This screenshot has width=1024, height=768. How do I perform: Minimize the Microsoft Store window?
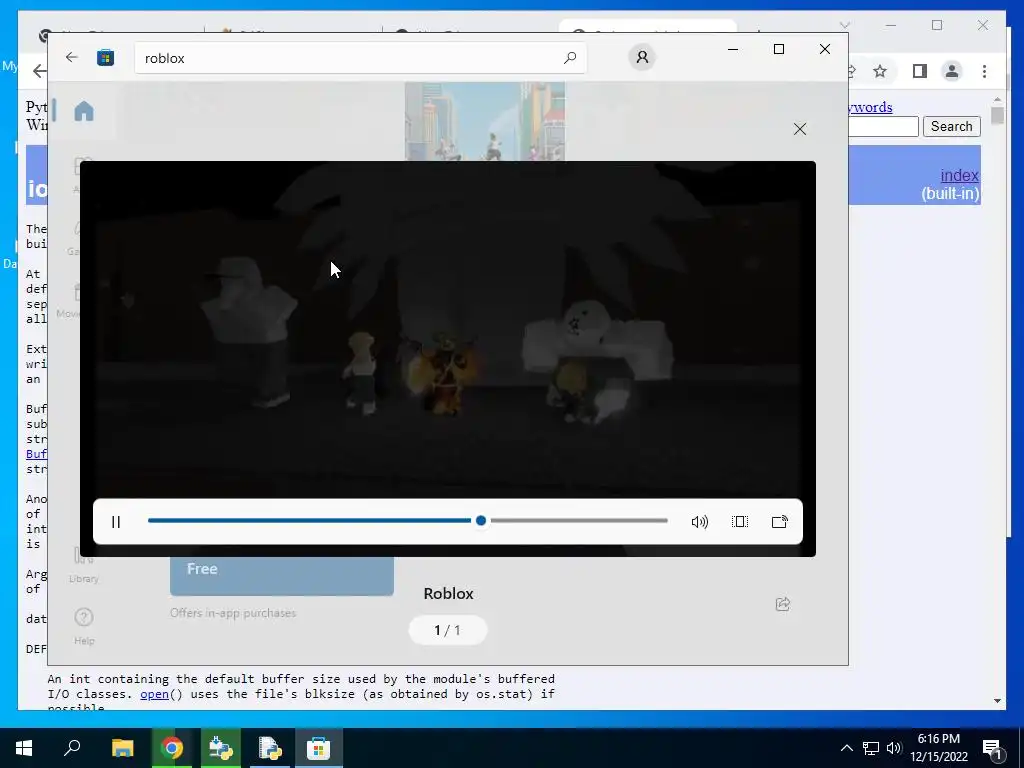(733, 49)
